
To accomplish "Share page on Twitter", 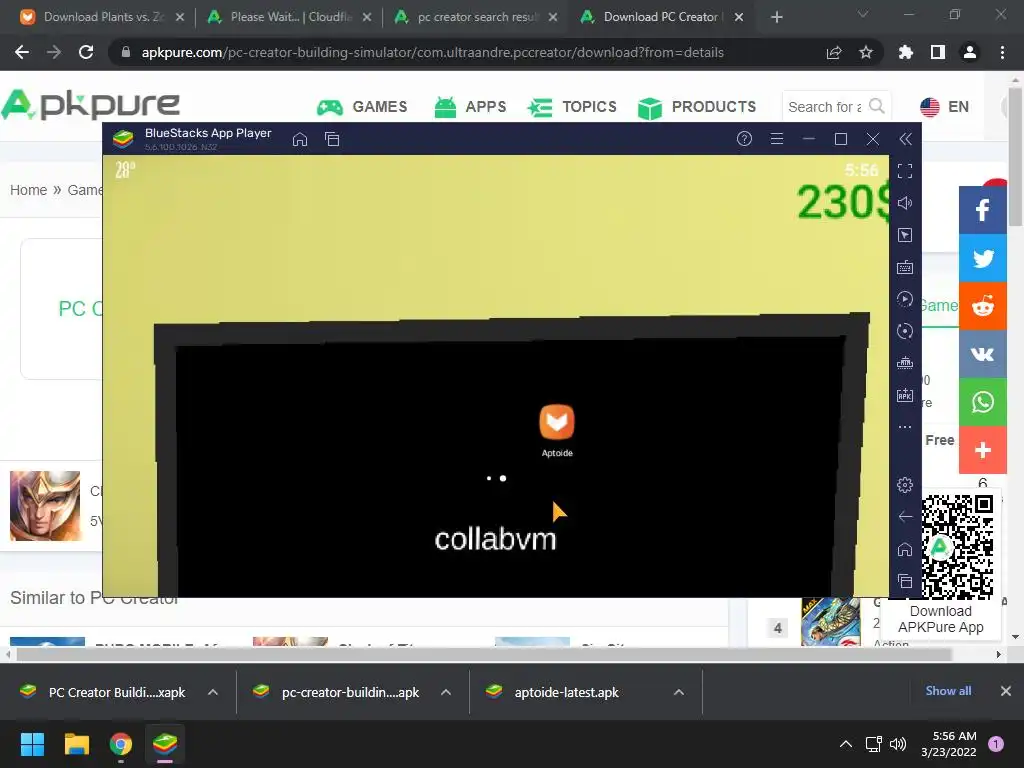I will [x=983, y=258].
